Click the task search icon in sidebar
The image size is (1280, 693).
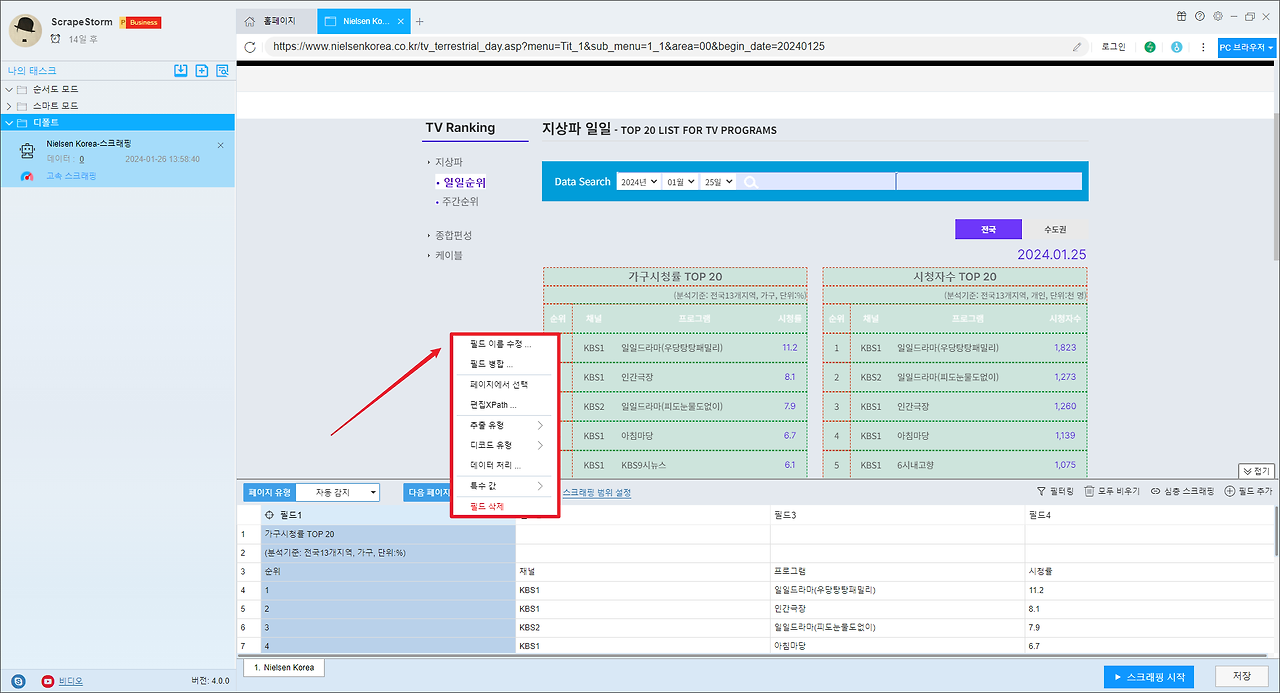click(x=222, y=70)
